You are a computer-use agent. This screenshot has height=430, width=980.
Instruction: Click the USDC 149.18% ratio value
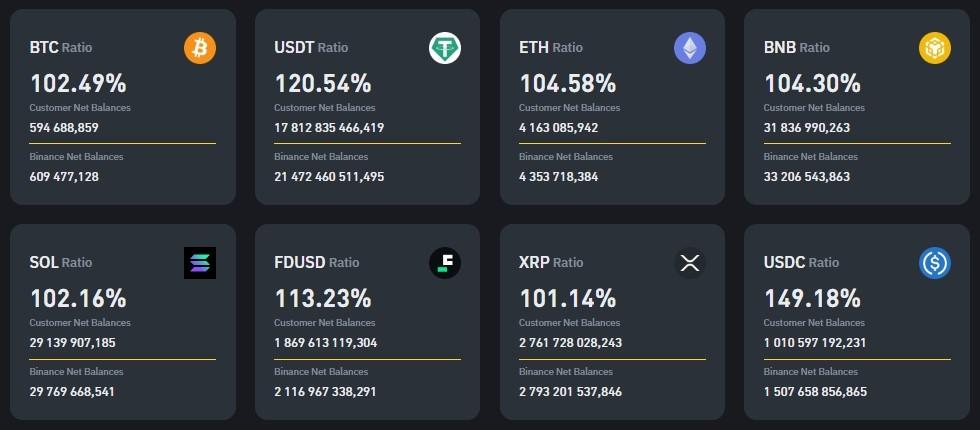(812, 298)
